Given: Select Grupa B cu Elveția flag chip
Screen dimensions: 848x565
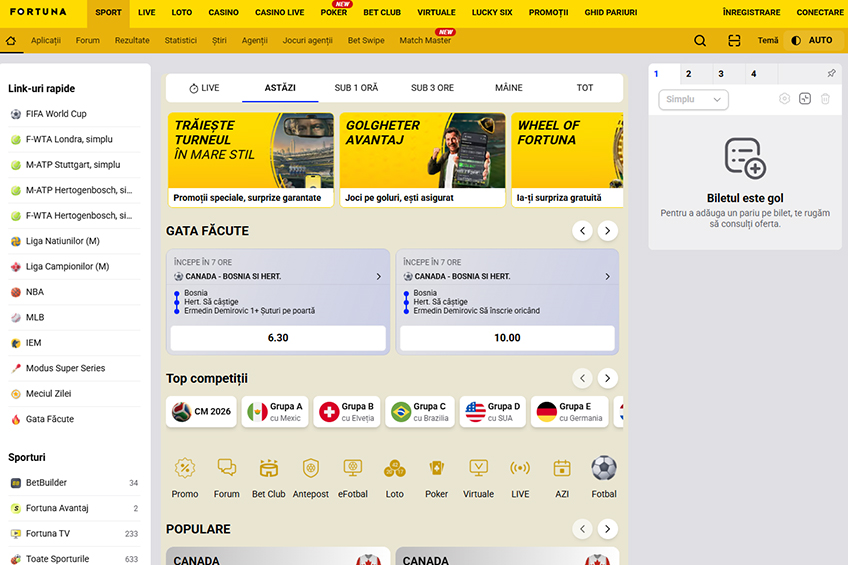Looking at the screenshot, I should (x=347, y=411).
